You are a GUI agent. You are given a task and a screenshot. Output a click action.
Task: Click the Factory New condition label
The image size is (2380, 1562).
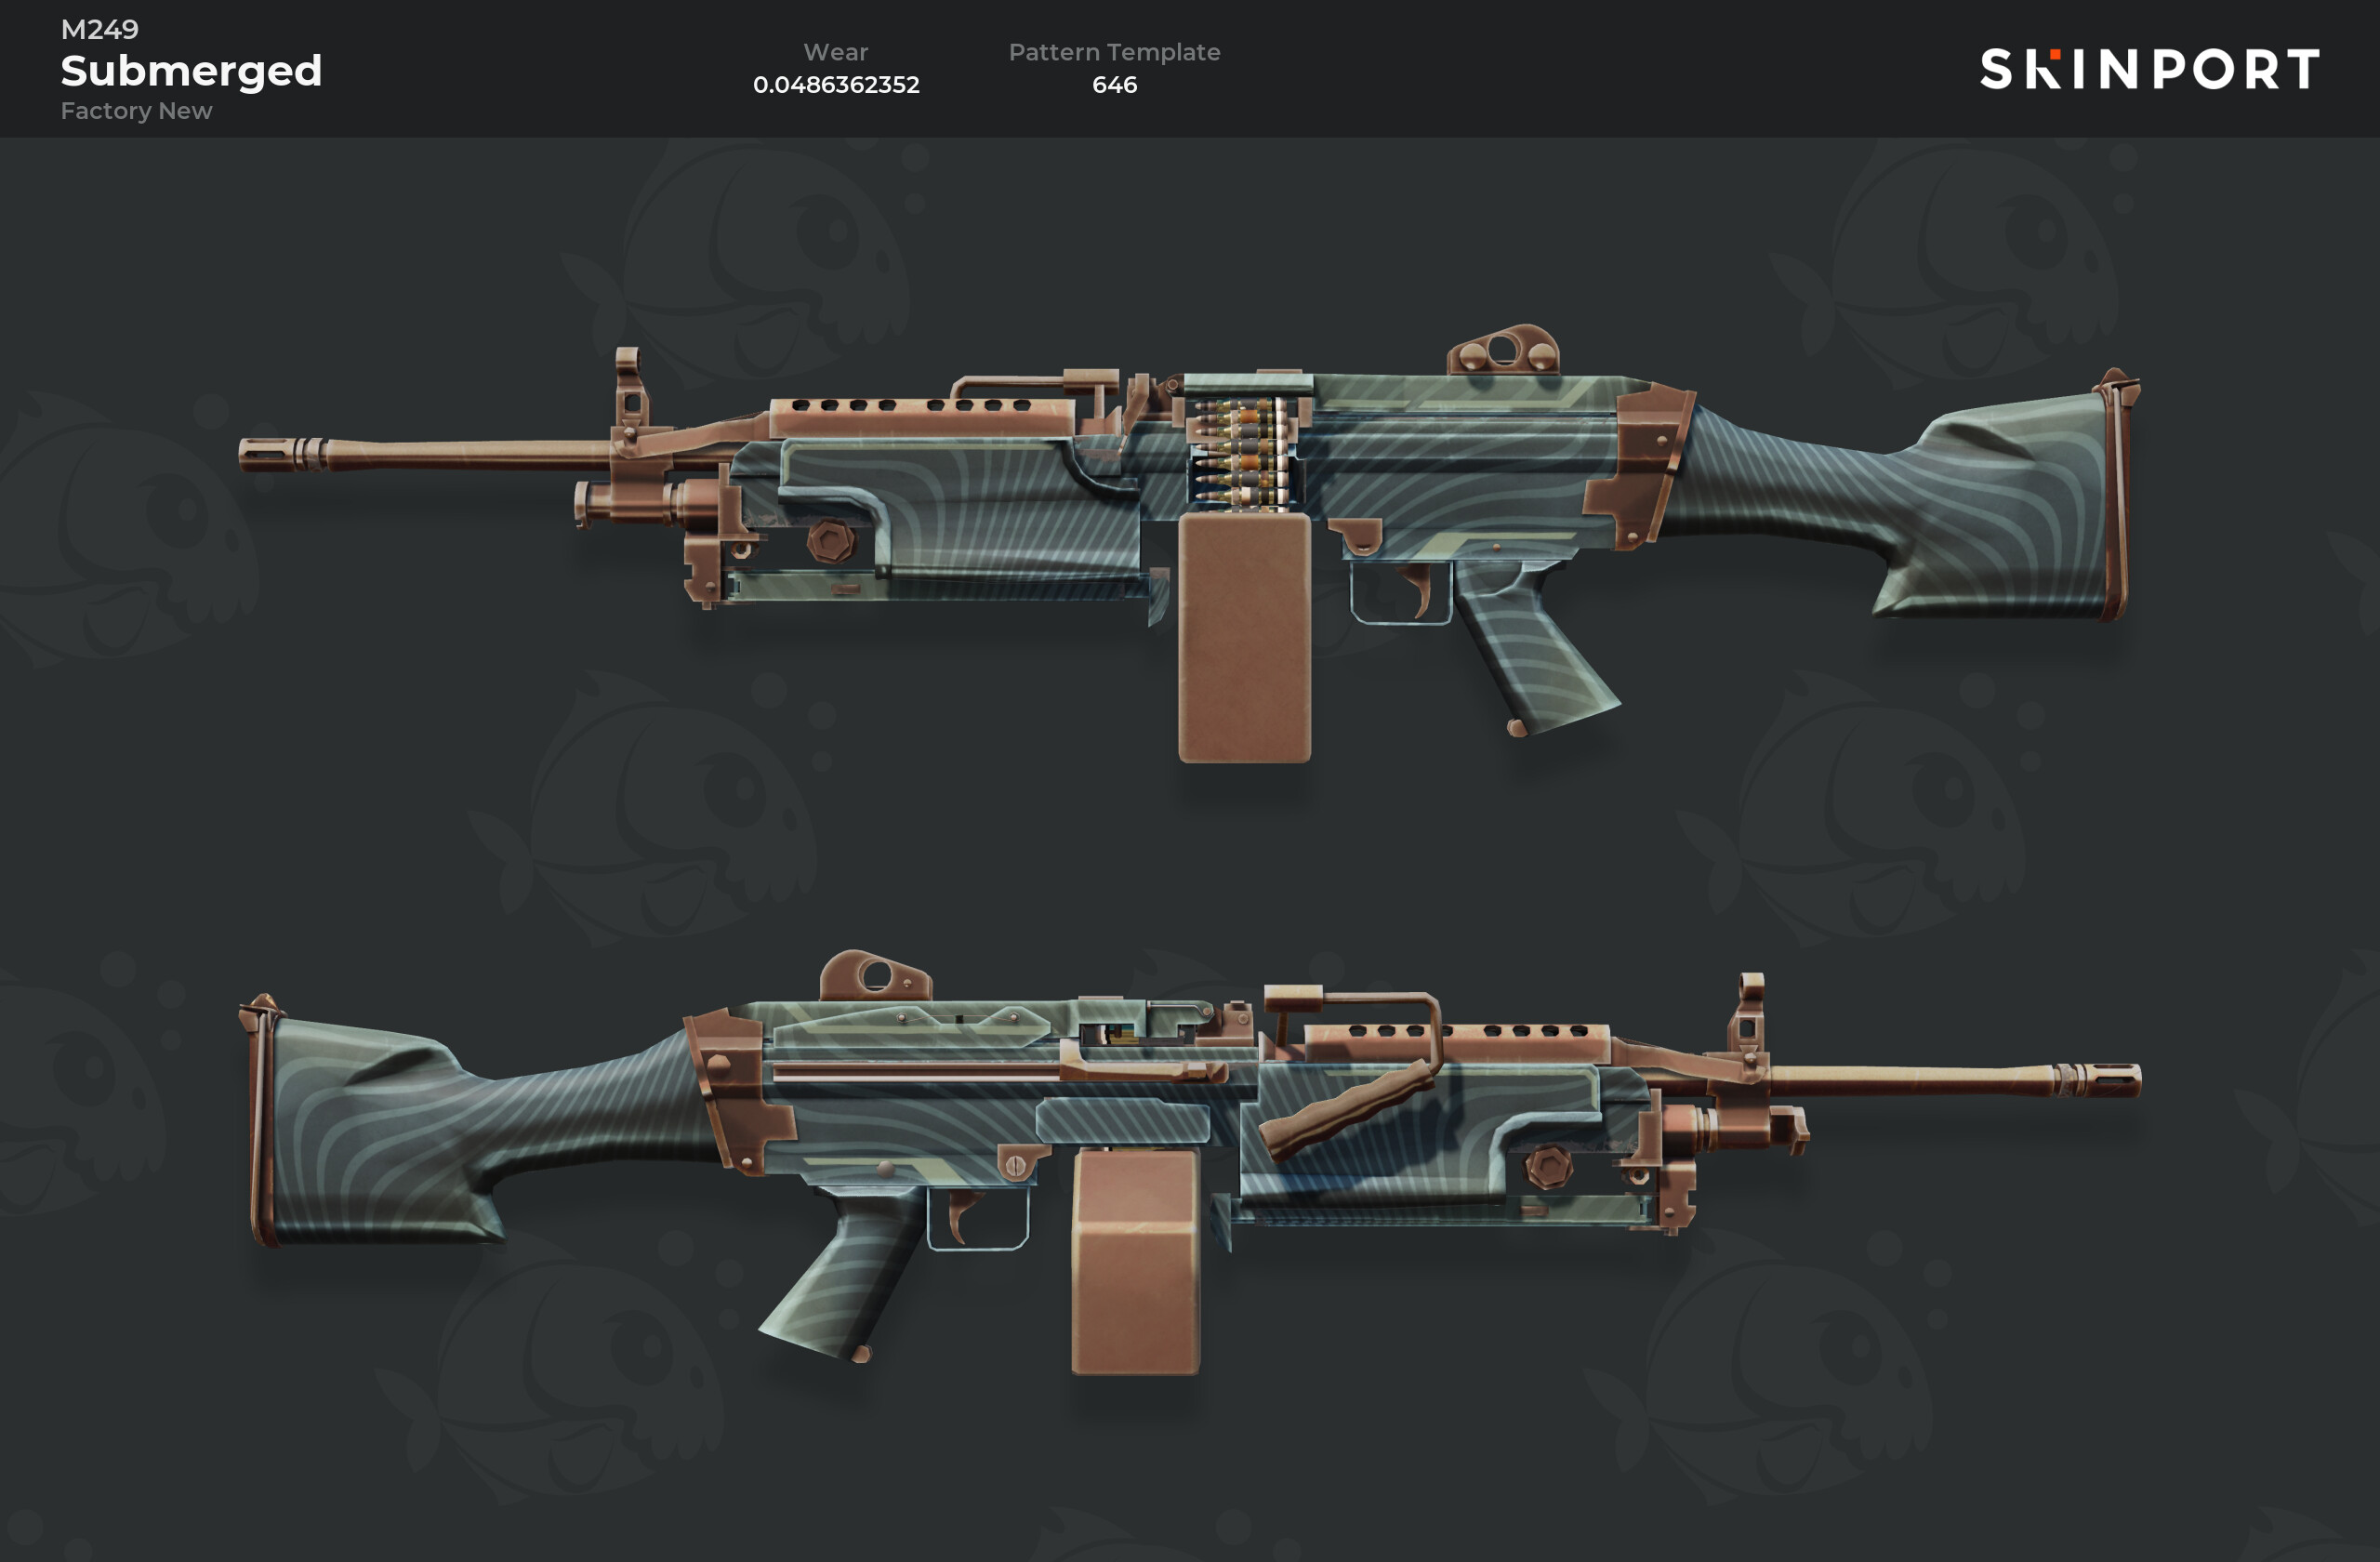pos(136,110)
